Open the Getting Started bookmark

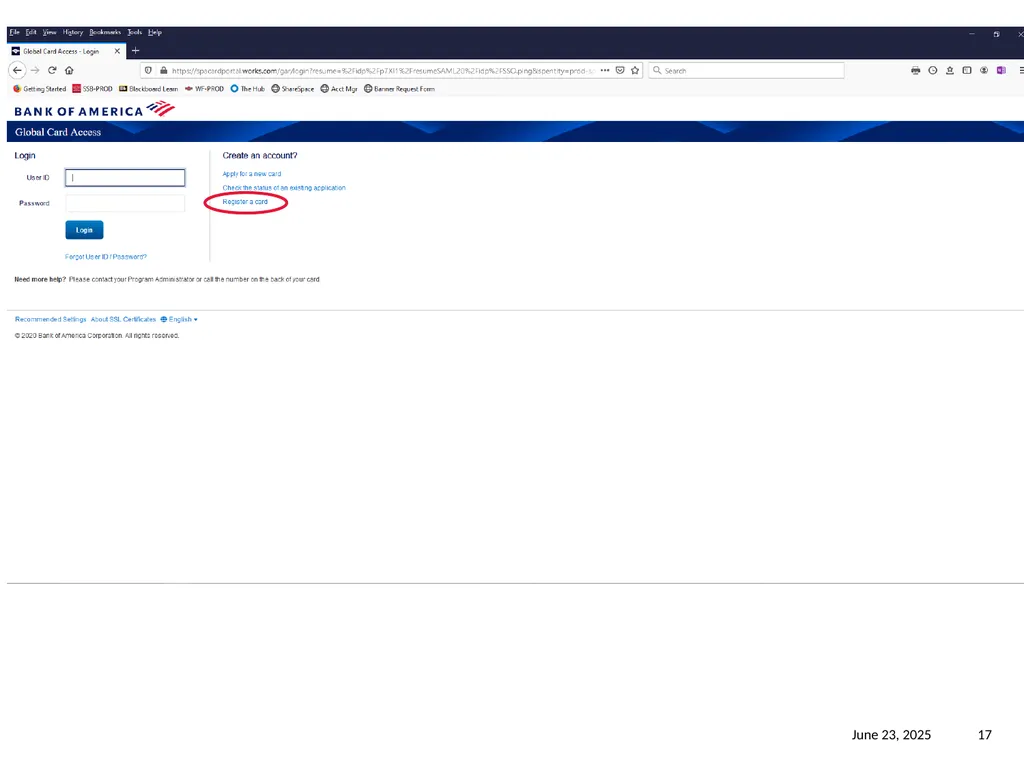[x=39, y=89]
